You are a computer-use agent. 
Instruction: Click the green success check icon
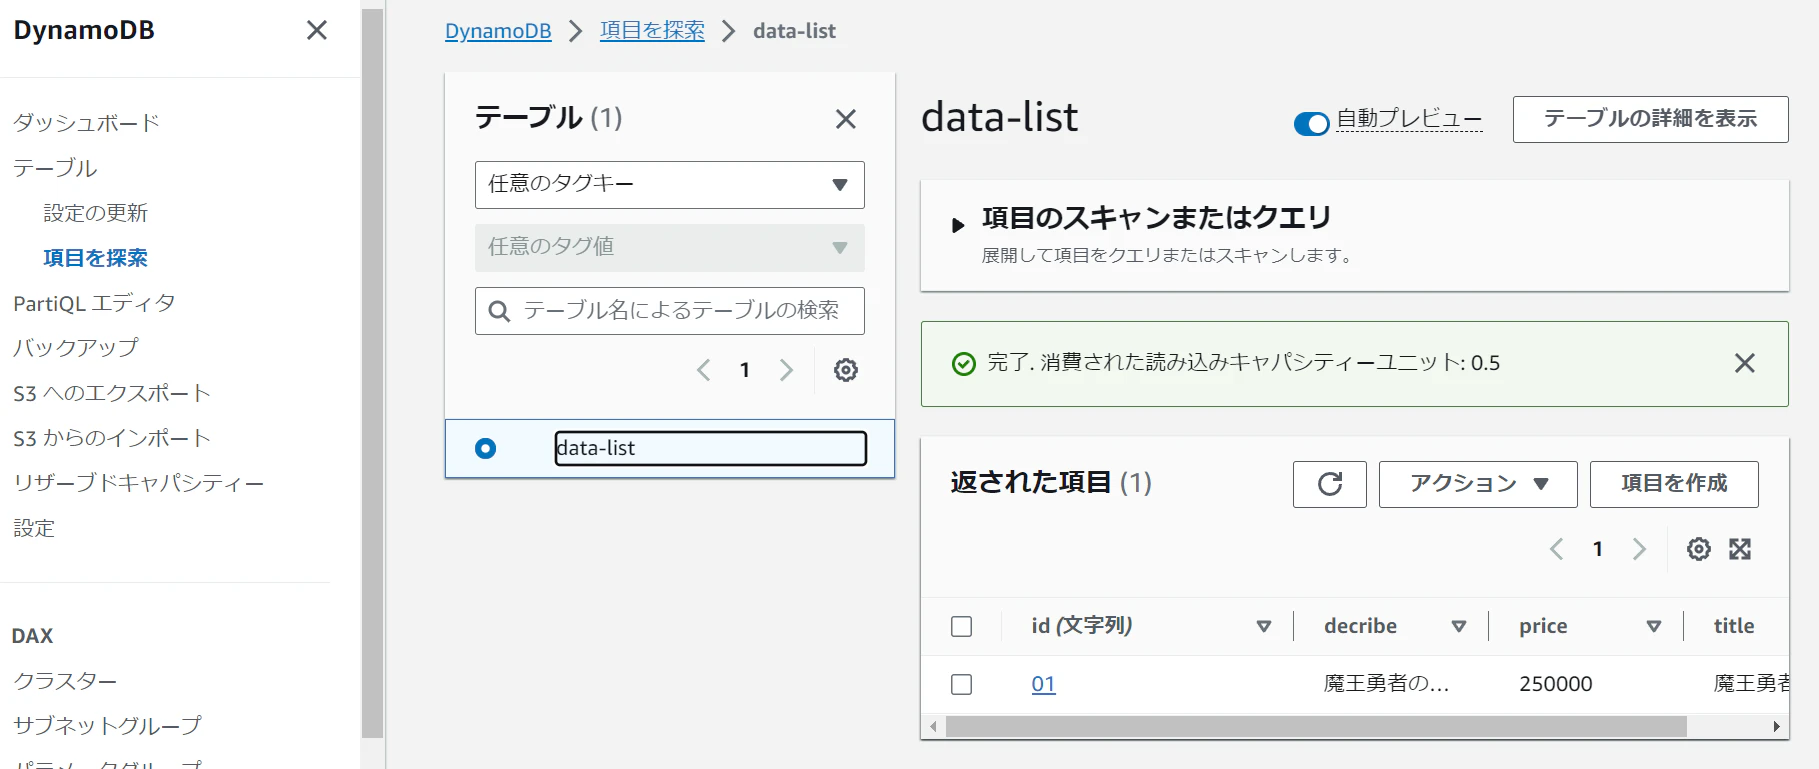pyautogui.click(x=964, y=363)
